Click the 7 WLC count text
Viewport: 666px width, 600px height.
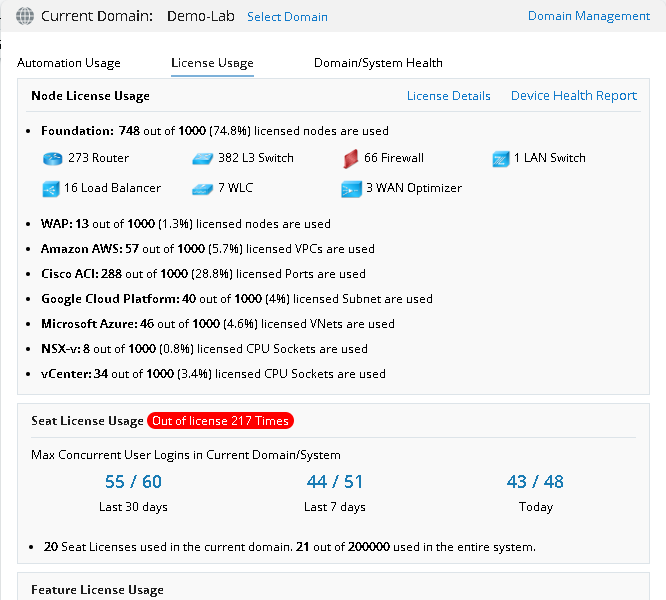coord(235,188)
